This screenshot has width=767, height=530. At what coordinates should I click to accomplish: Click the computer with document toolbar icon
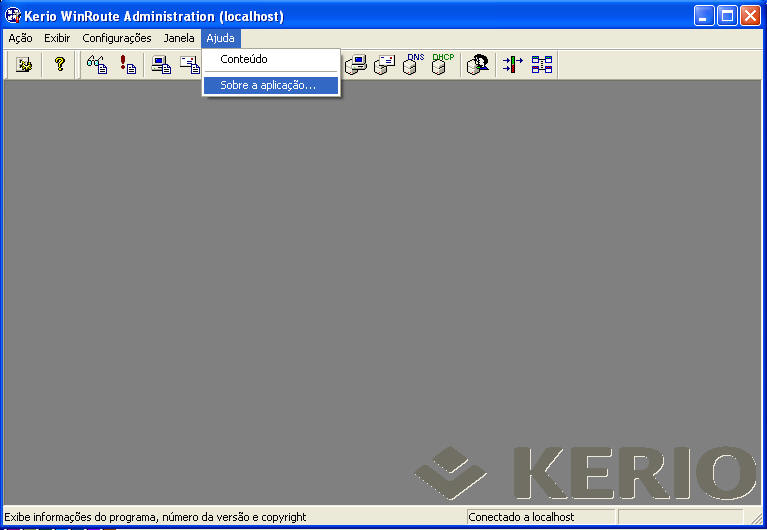(x=160, y=65)
